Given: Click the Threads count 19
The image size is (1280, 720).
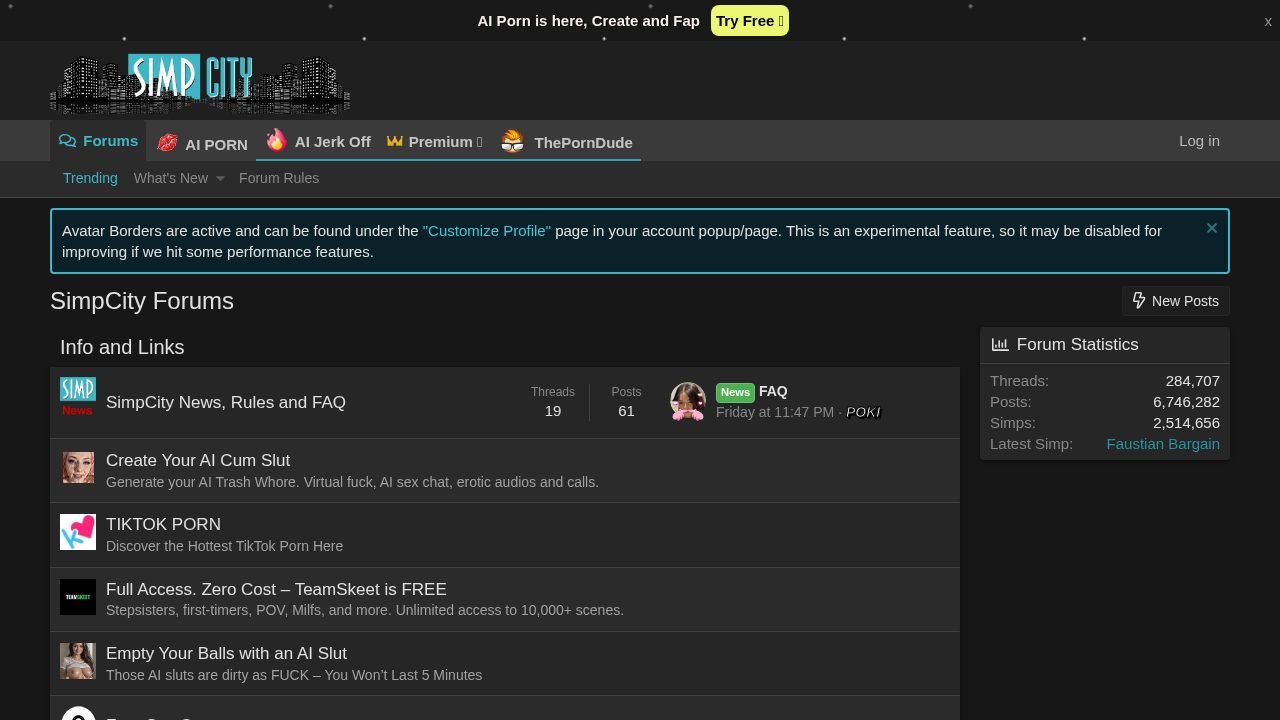Looking at the screenshot, I should click(x=553, y=411).
